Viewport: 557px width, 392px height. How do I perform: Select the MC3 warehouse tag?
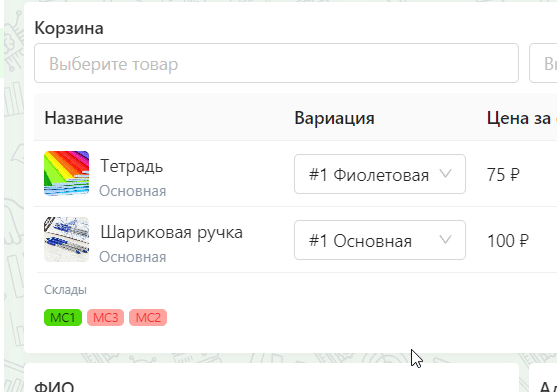(x=106, y=317)
